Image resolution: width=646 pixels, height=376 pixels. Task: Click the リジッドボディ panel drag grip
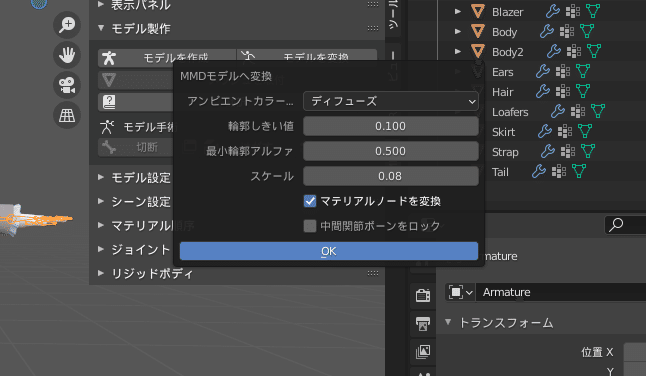(373, 273)
